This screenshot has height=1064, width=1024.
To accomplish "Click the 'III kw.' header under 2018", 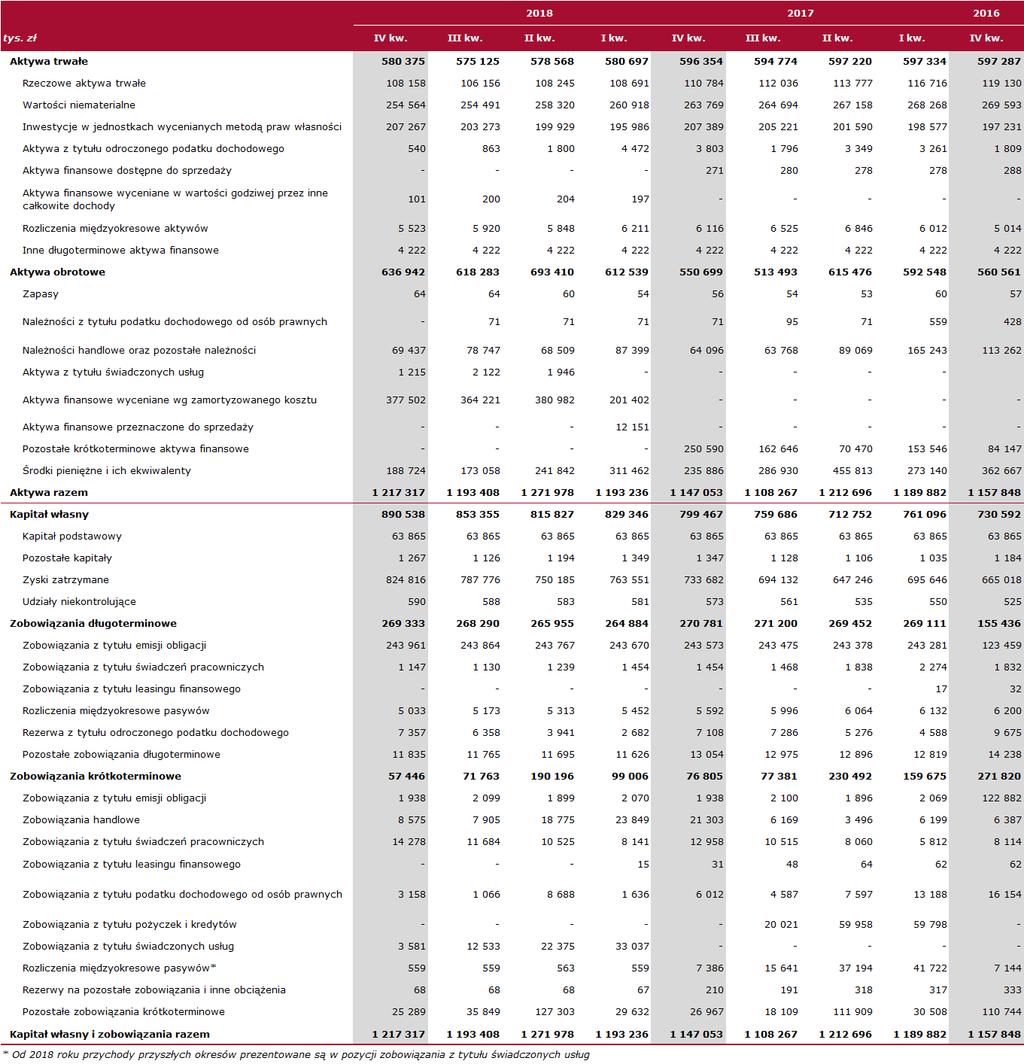I will point(465,38).
